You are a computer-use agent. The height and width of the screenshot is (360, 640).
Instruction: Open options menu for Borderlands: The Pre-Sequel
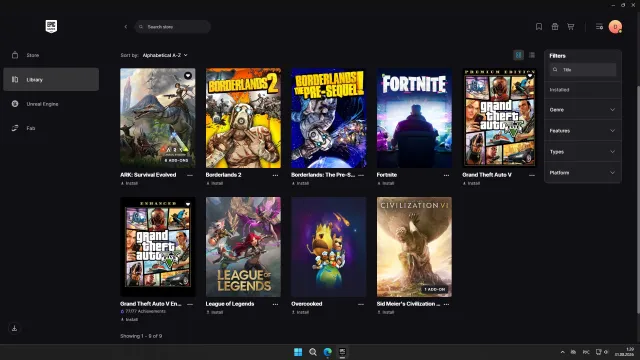[x=361, y=175]
